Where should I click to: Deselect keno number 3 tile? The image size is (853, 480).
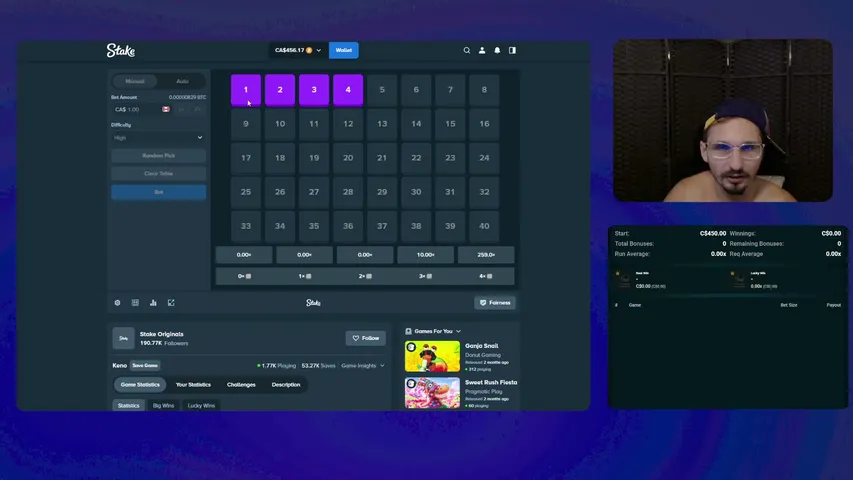[314, 90]
